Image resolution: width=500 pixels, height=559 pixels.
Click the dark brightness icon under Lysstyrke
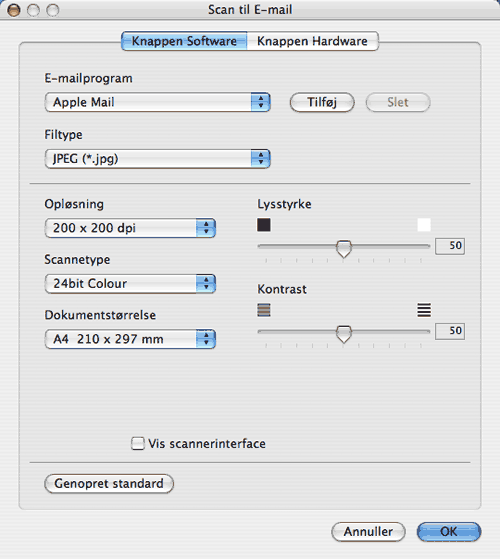click(264, 225)
